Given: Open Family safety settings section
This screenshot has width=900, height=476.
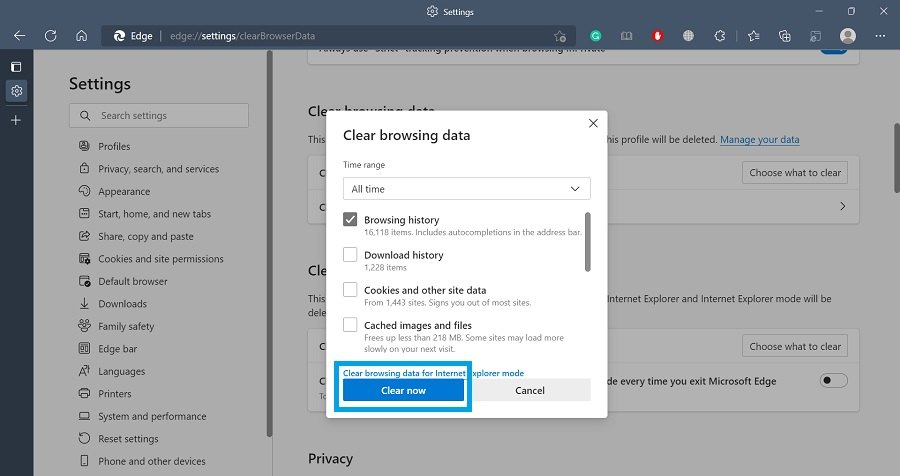Looking at the screenshot, I should [126, 326].
